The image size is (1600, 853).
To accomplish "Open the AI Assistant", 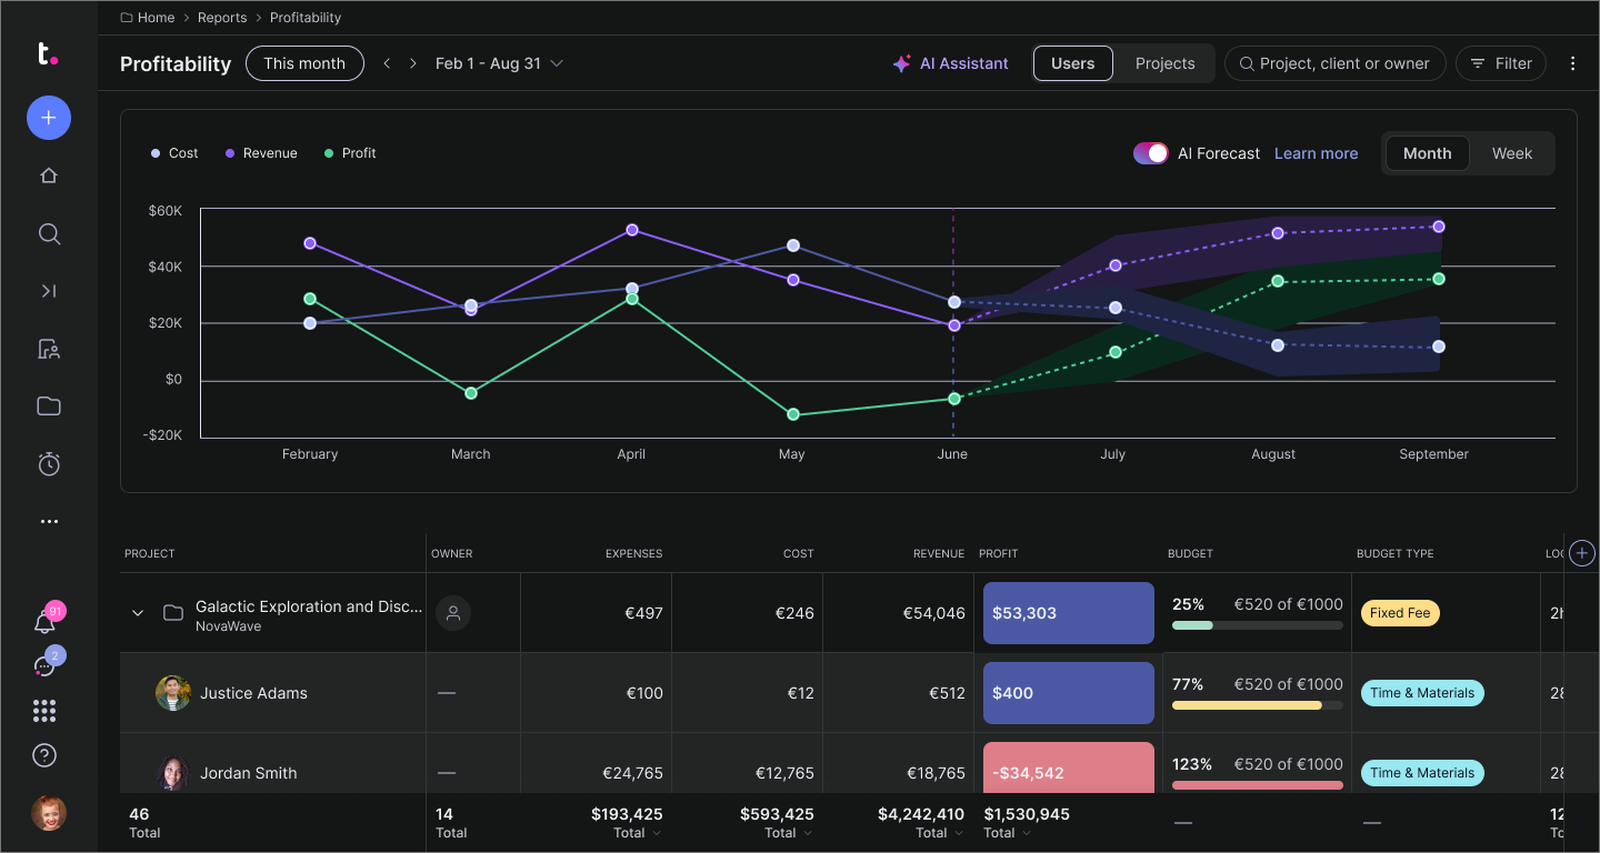I will pyautogui.click(x=950, y=63).
